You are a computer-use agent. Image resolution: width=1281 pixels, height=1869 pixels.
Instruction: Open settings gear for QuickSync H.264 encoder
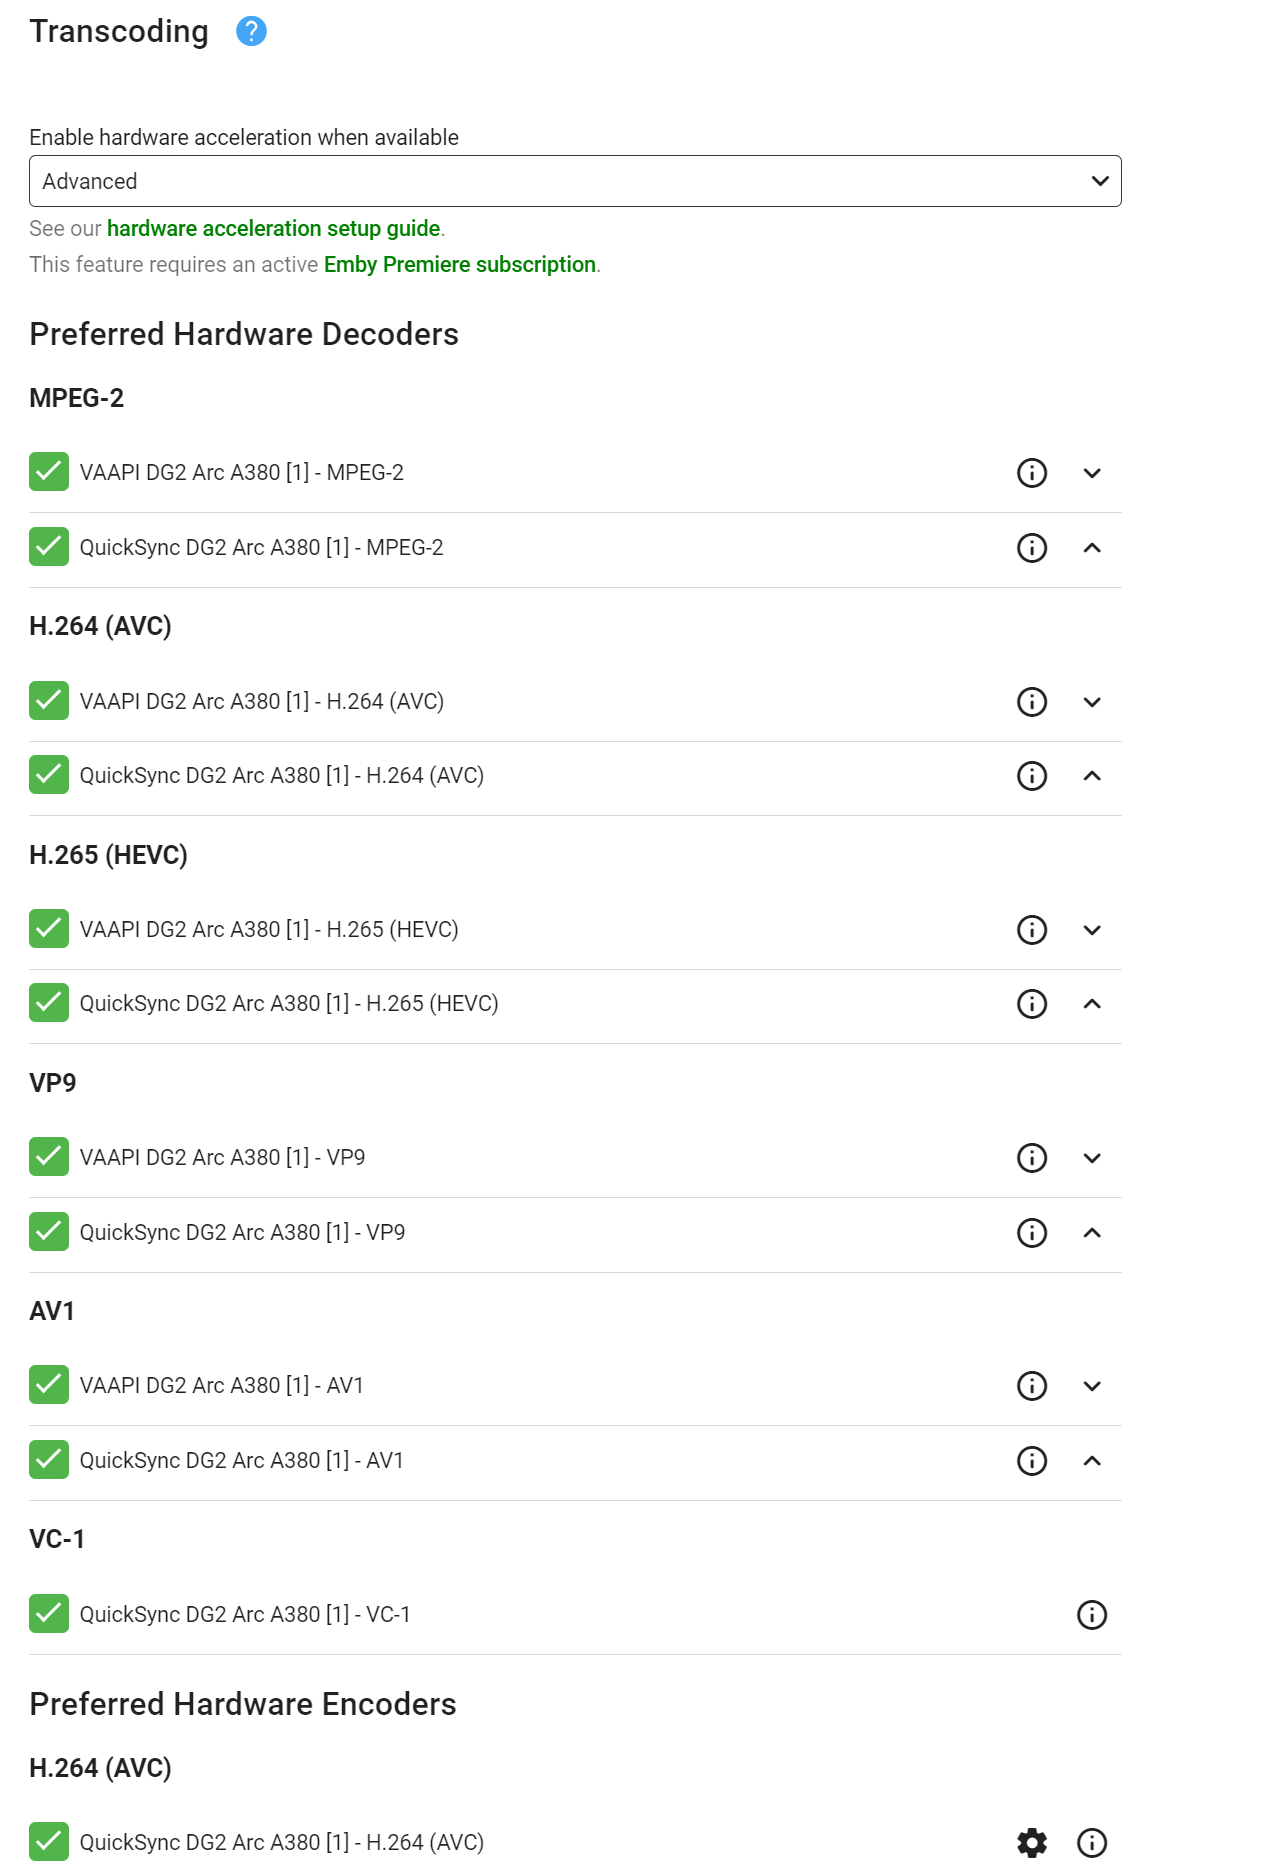click(1031, 1842)
